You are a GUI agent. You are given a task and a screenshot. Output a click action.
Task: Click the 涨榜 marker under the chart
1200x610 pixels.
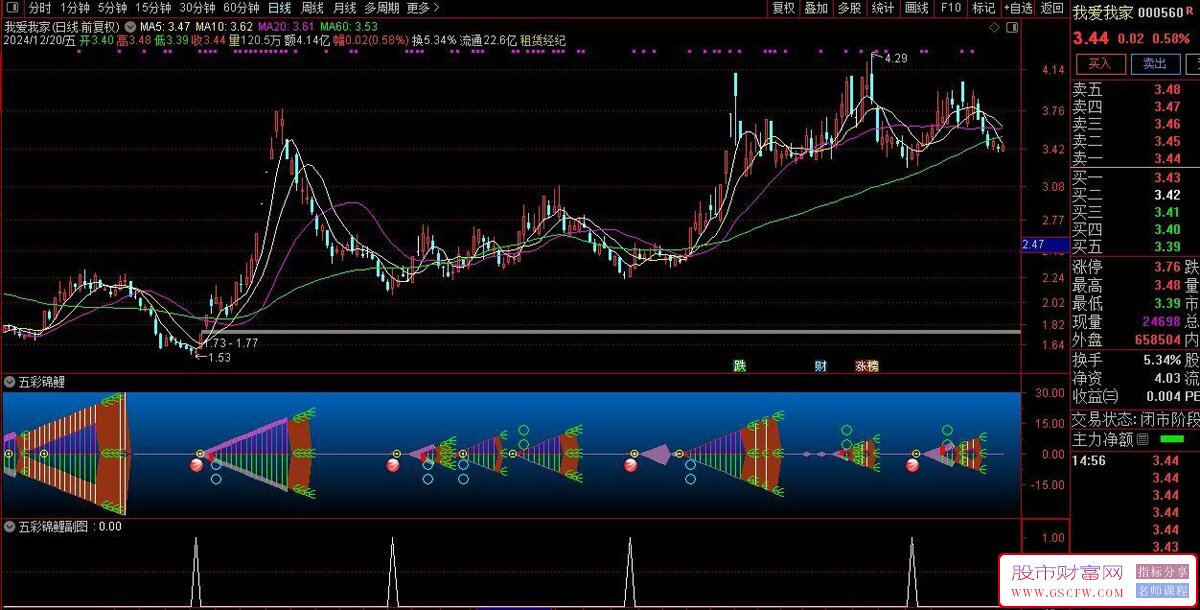866,366
